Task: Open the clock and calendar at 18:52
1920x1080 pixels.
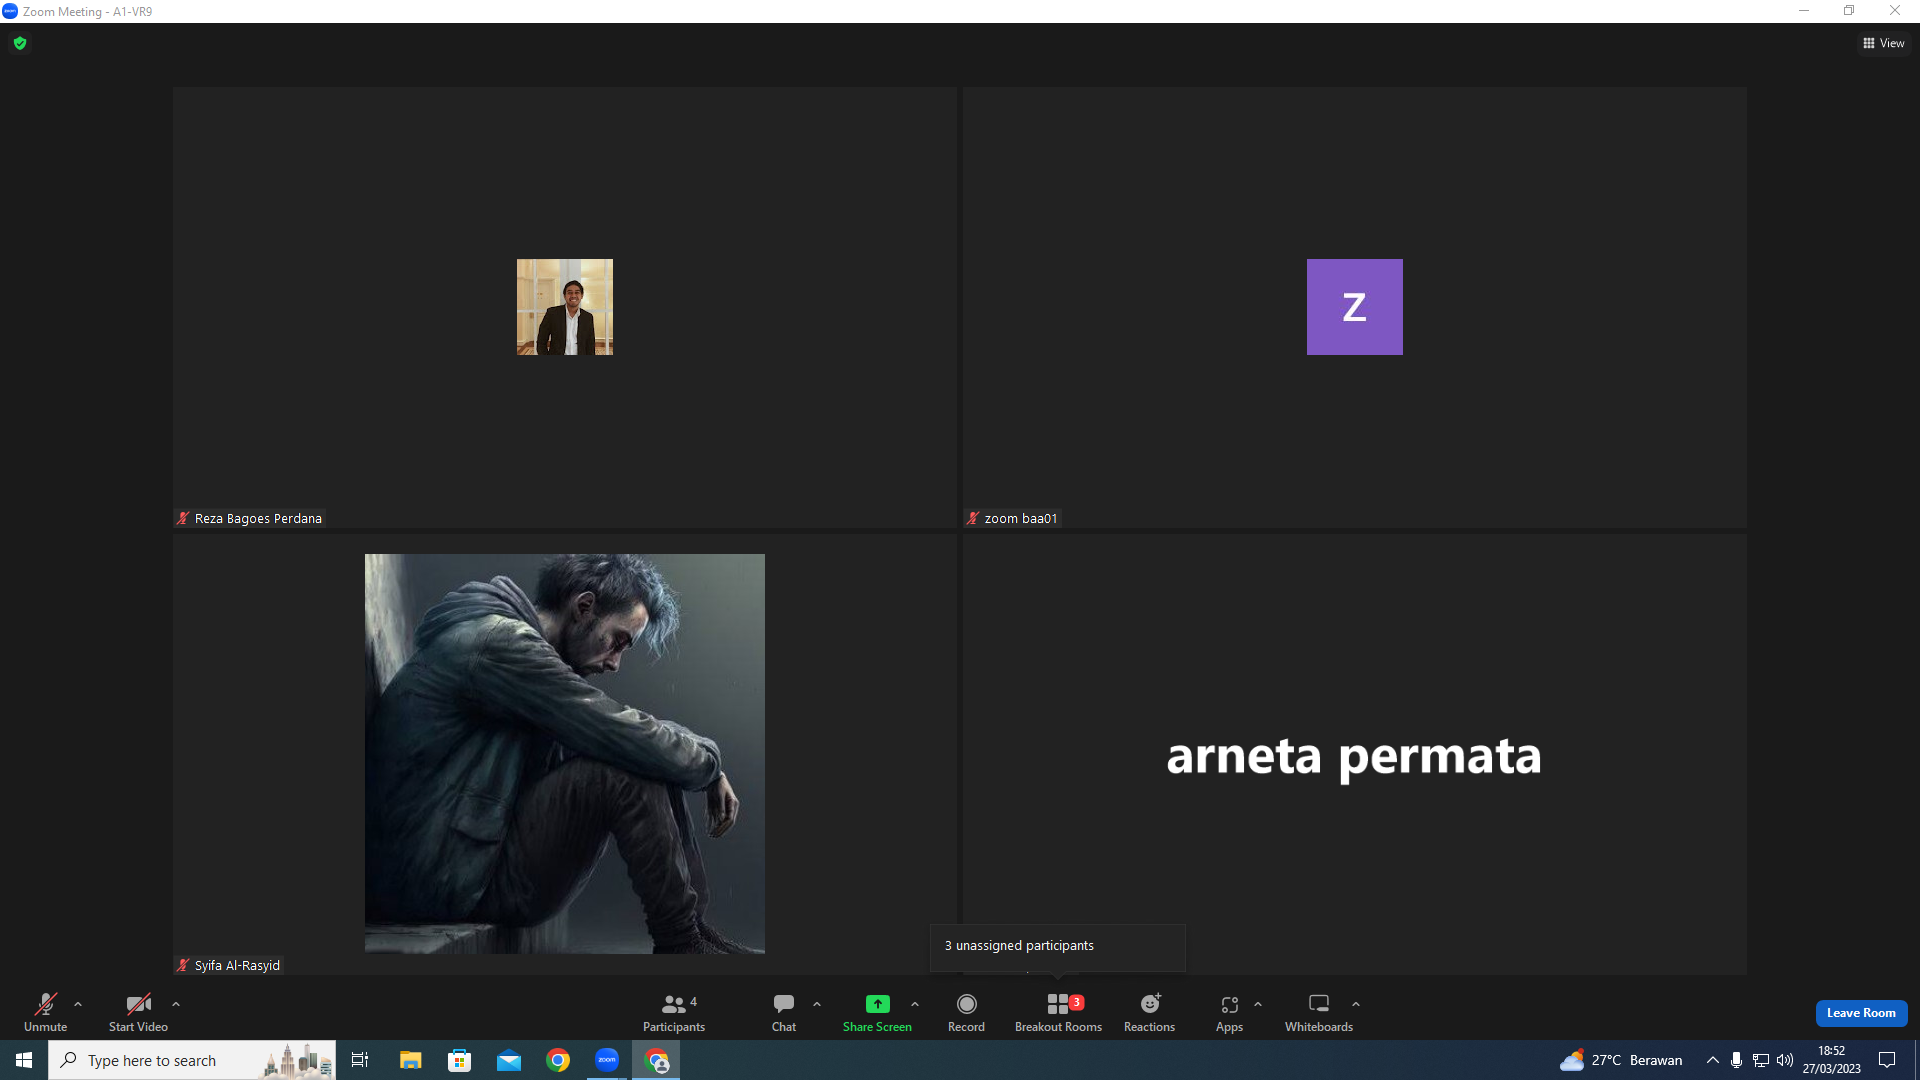Action: [x=1832, y=1060]
